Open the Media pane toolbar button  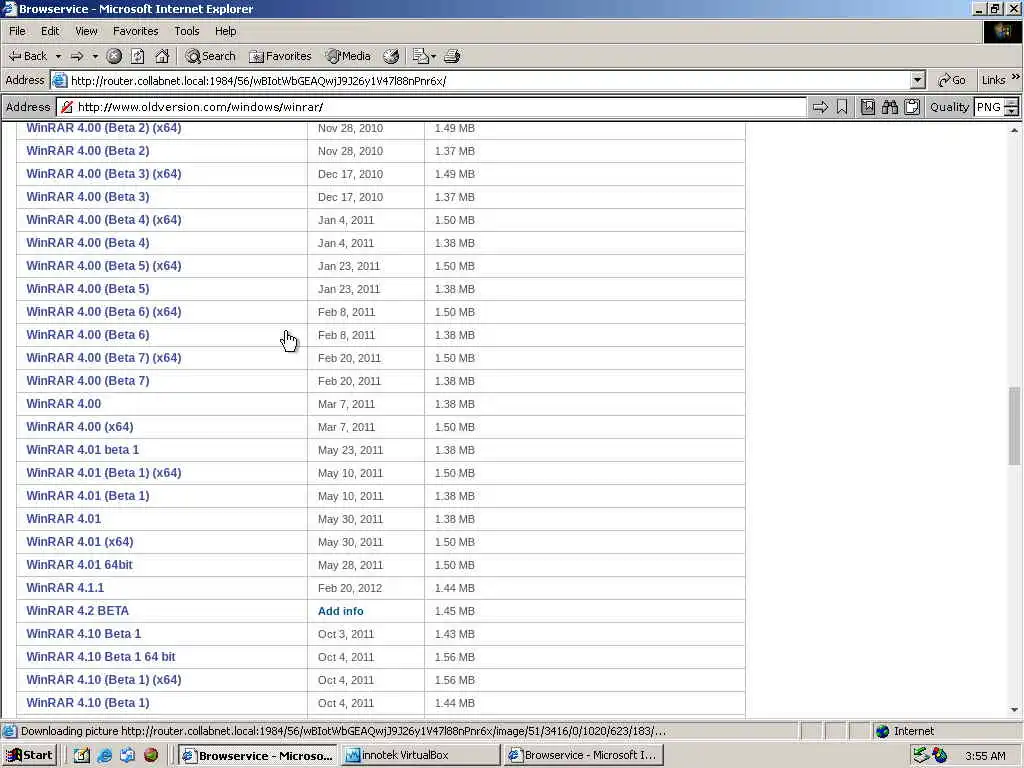coord(348,56)
